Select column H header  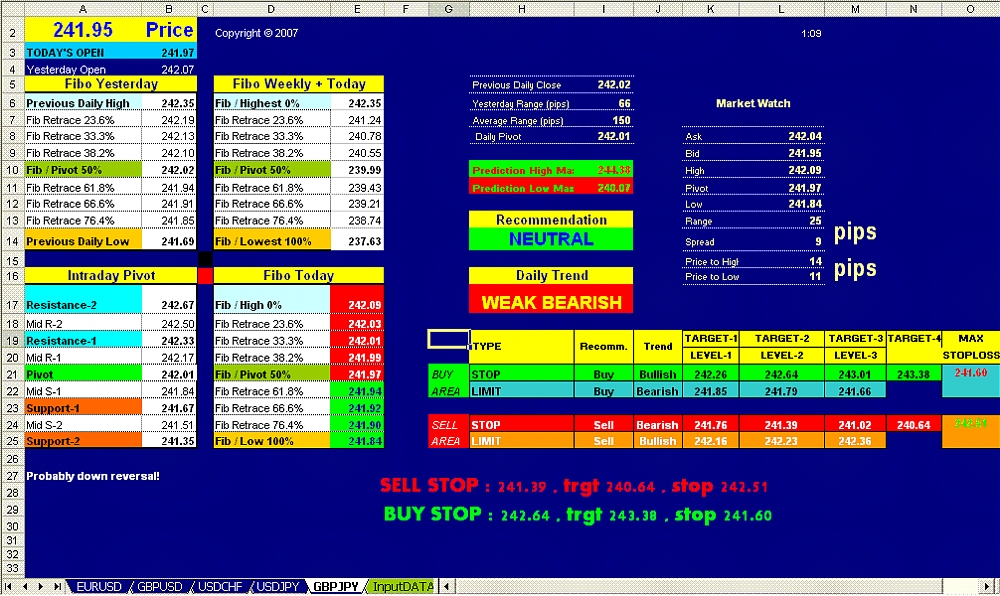tap(522, 9)
